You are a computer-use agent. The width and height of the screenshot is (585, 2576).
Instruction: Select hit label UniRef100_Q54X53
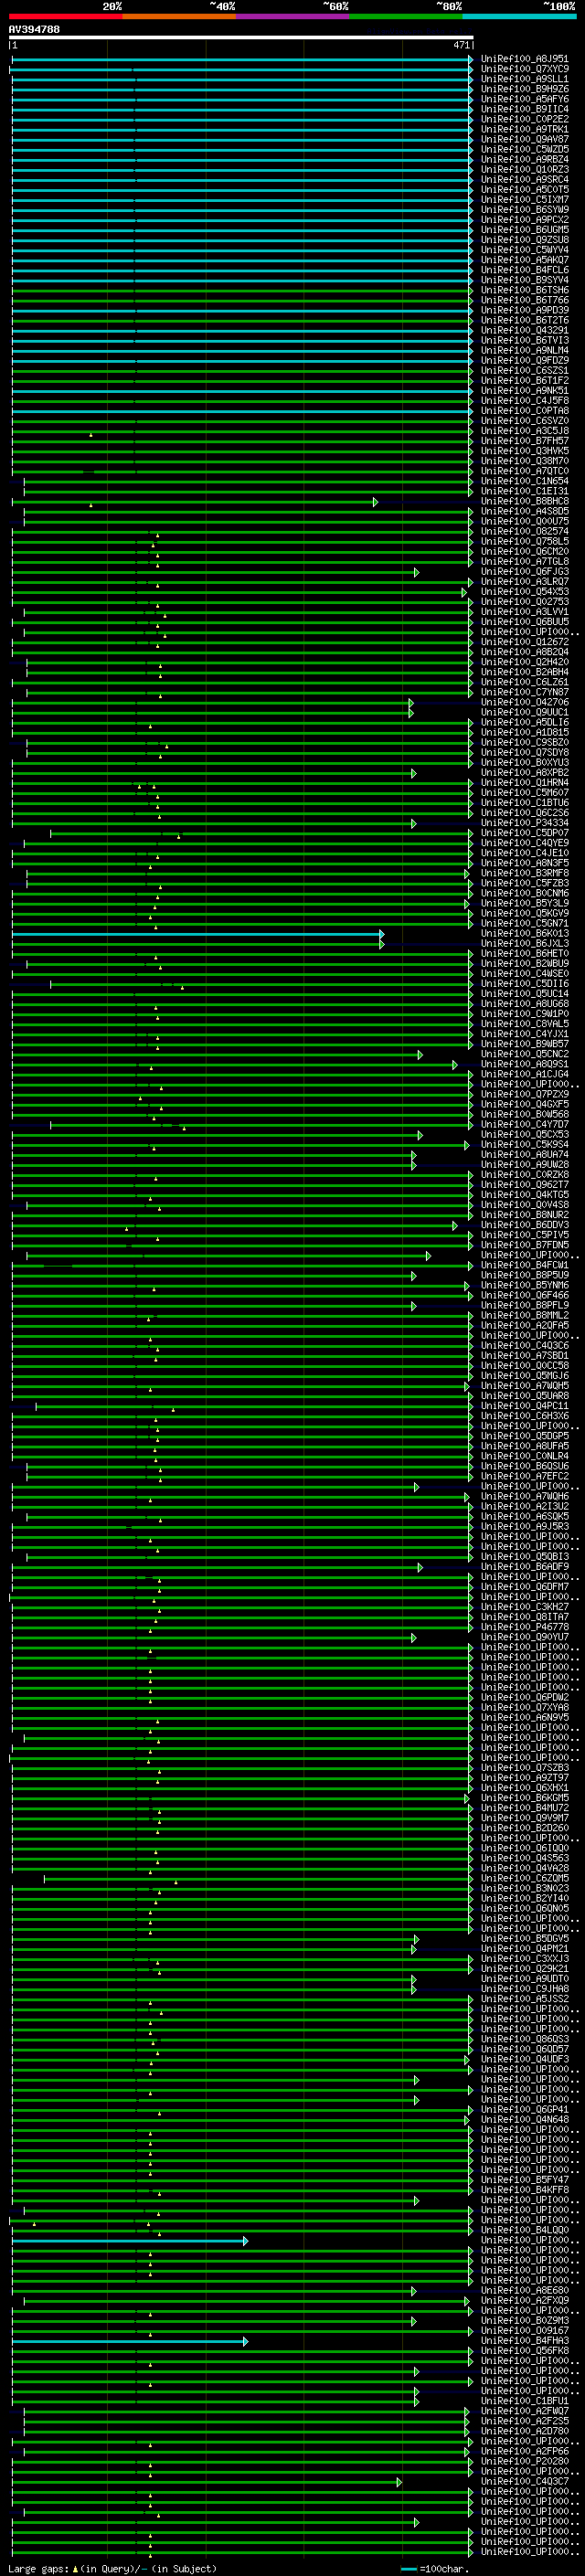(525, 592)
